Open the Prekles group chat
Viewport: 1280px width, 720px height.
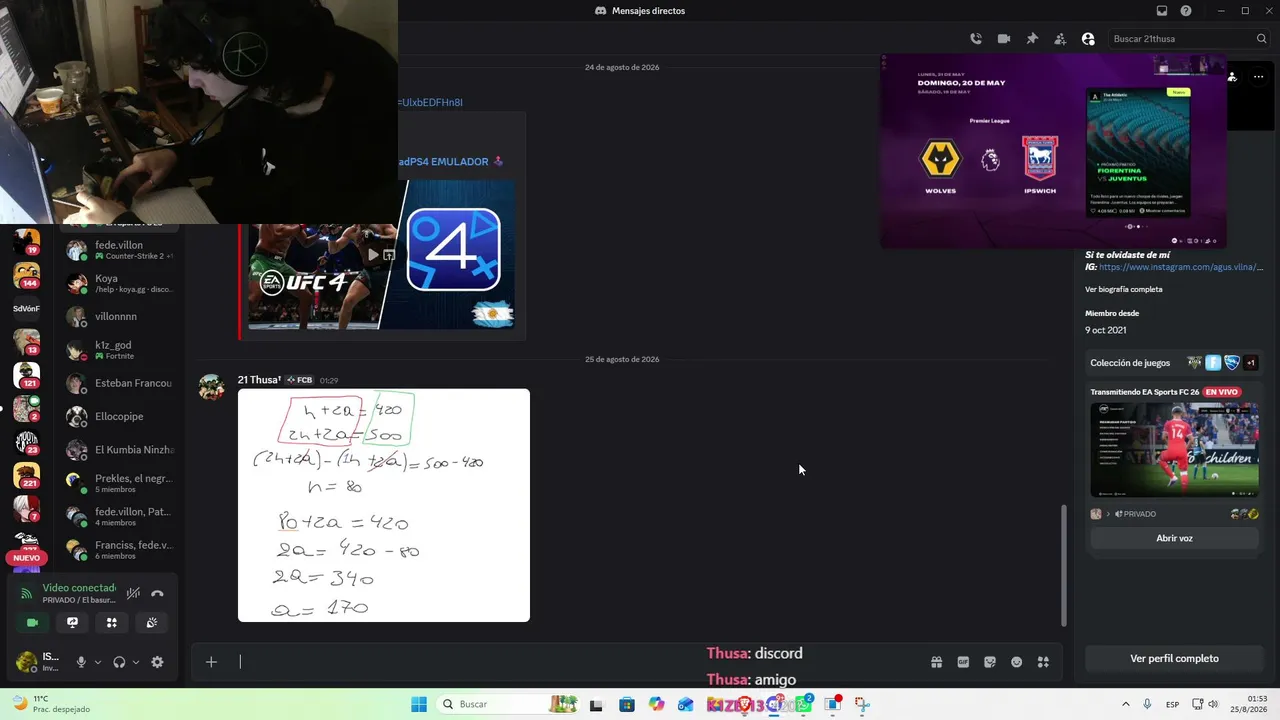tap(119, 483)
